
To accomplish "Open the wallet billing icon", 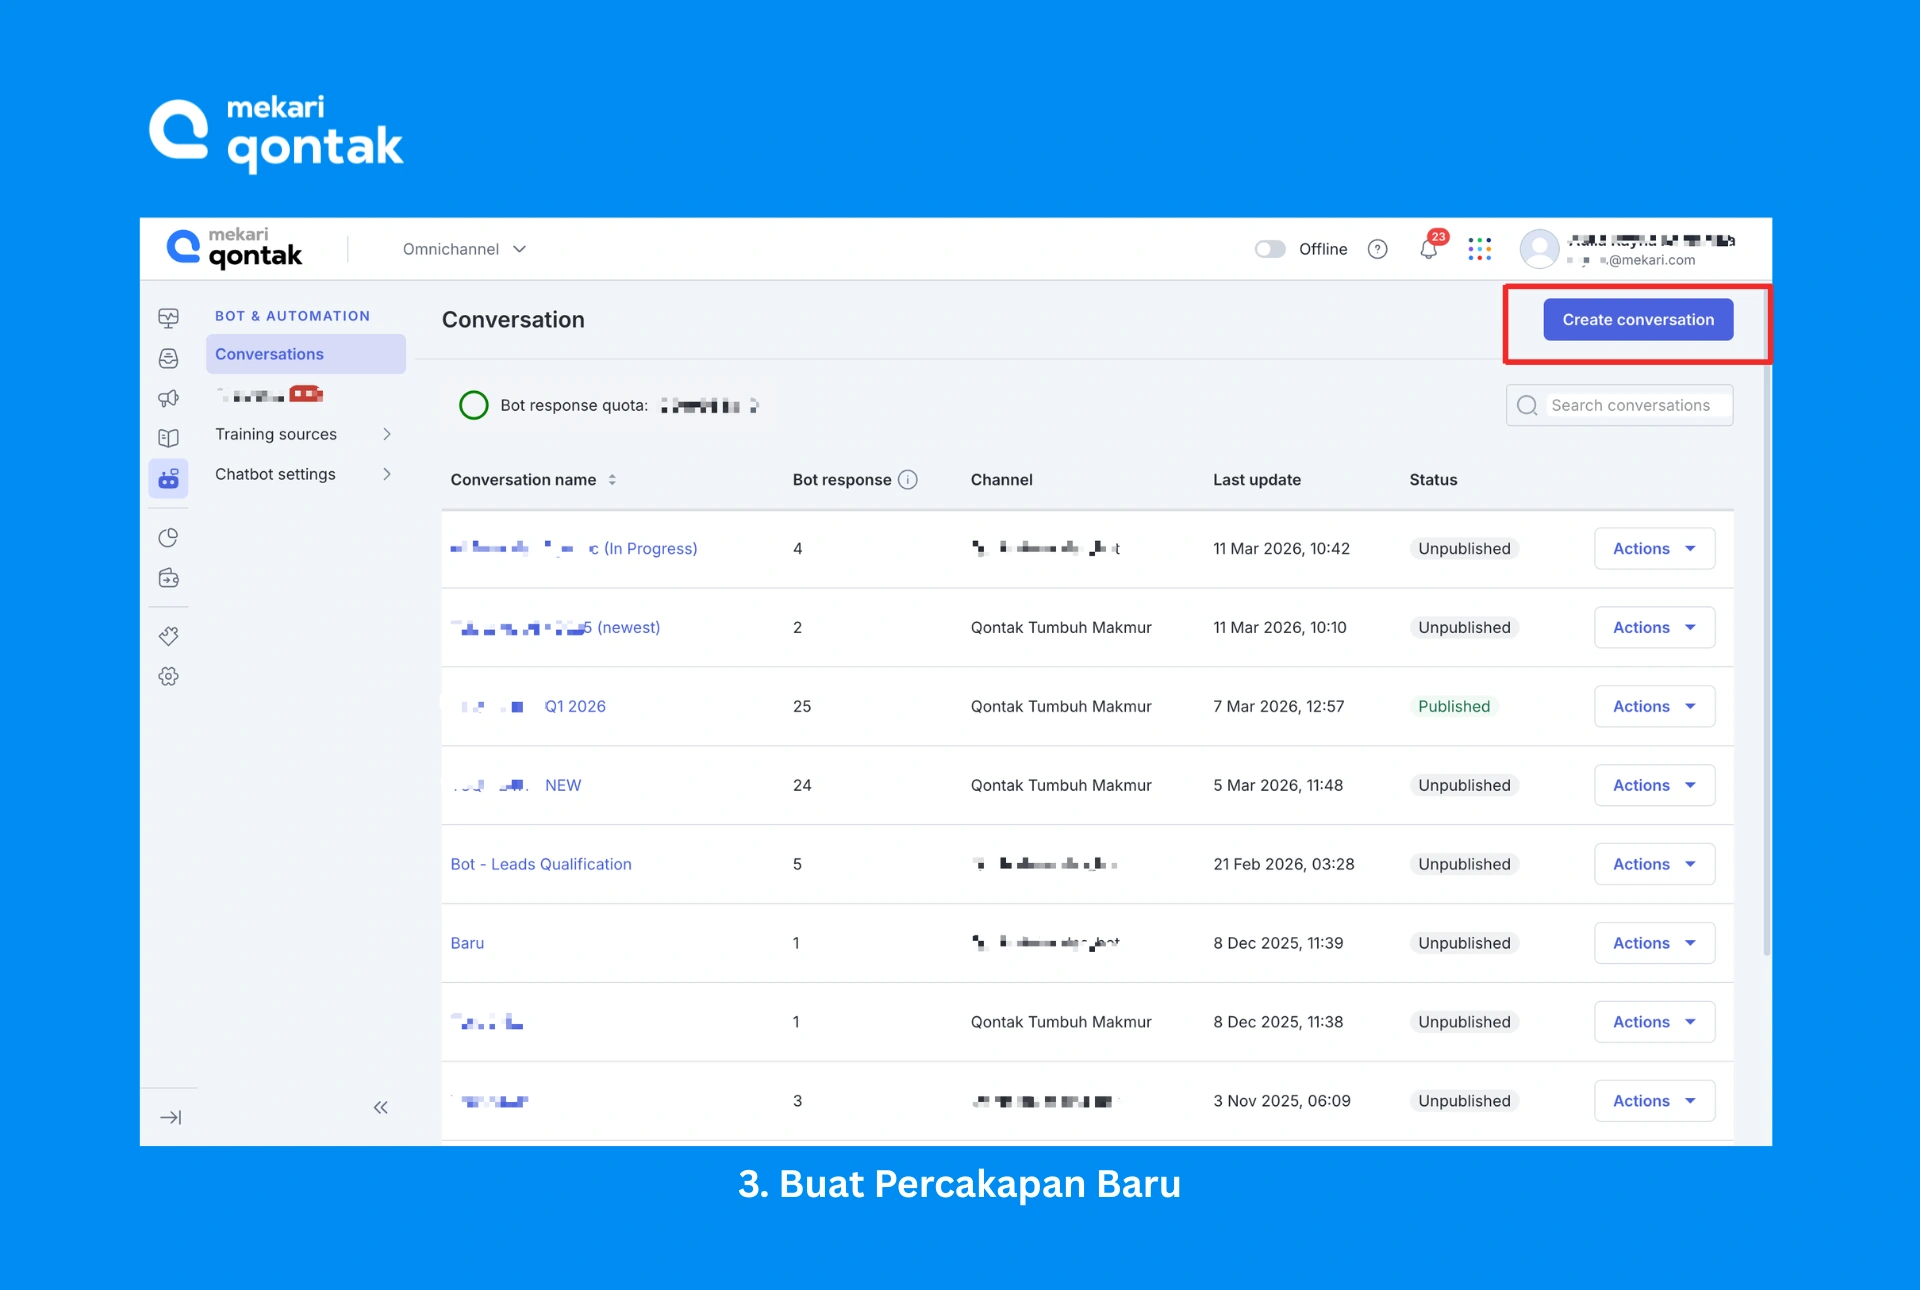I will 169,577.
